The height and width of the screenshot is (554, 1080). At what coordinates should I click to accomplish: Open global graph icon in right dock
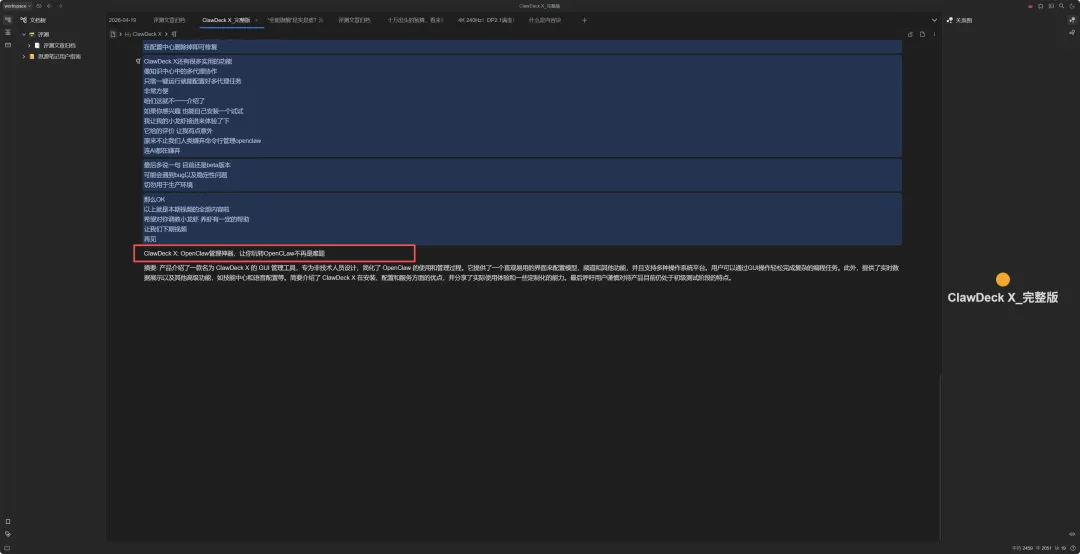(1072, 32)
